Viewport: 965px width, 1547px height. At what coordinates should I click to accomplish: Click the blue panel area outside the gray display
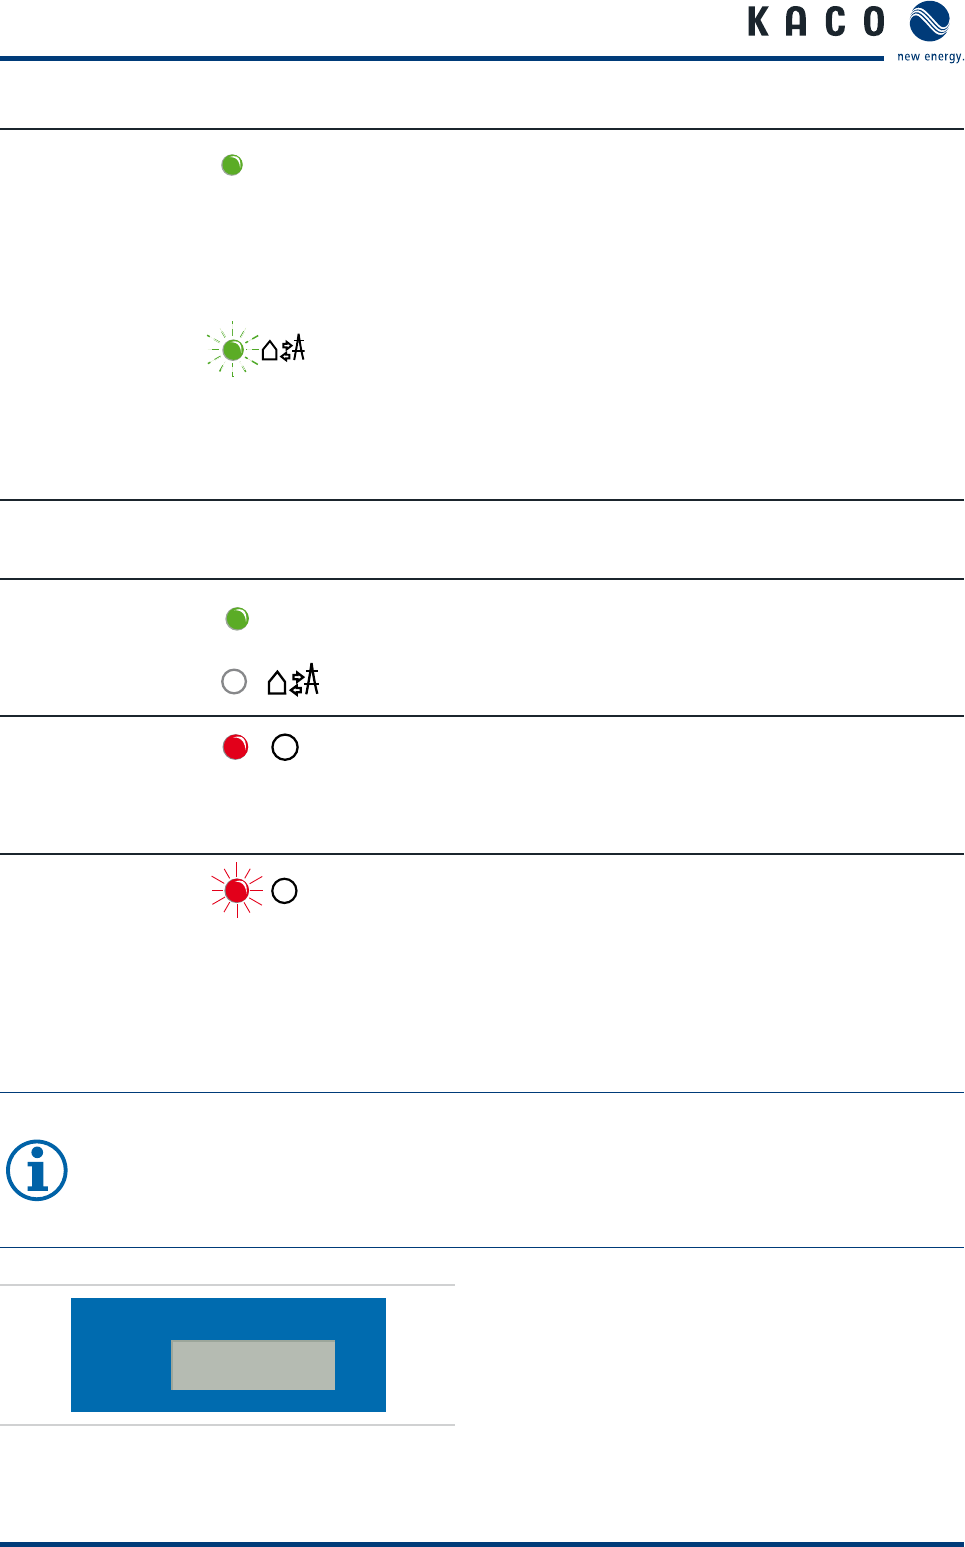(x=120, y=1355)
